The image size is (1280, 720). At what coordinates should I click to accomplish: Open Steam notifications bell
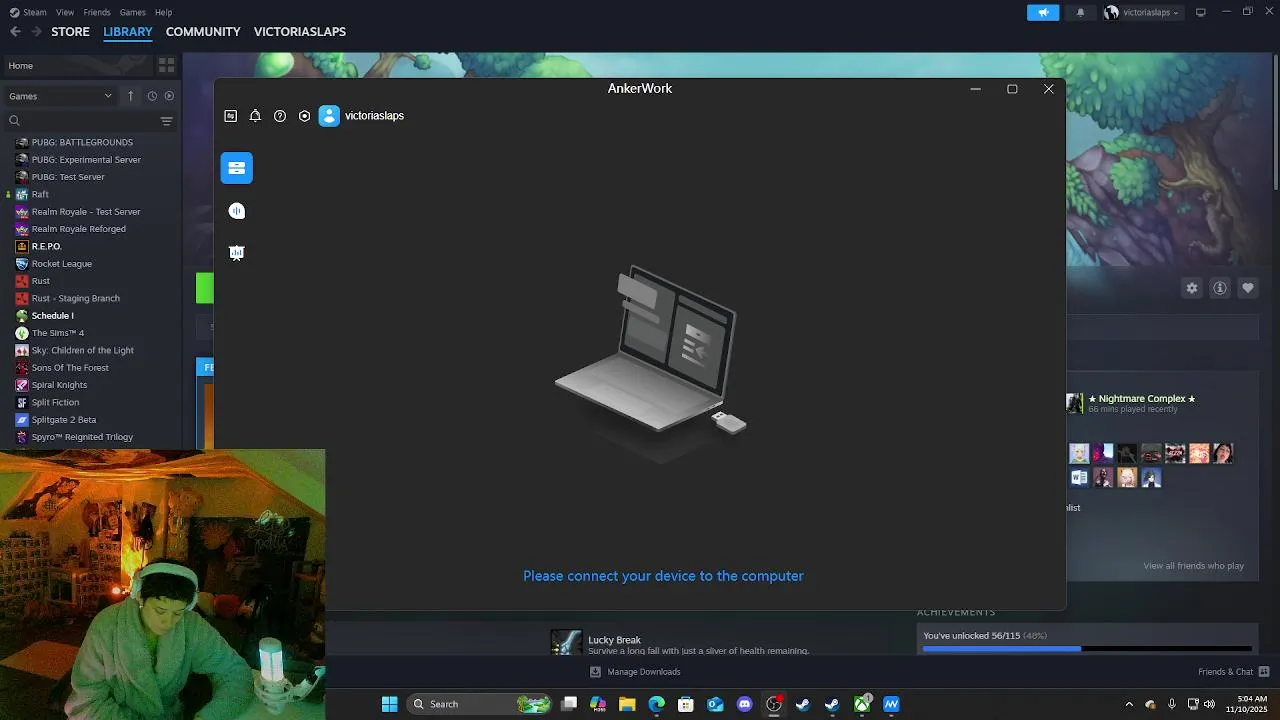(x=1080, y=12)
